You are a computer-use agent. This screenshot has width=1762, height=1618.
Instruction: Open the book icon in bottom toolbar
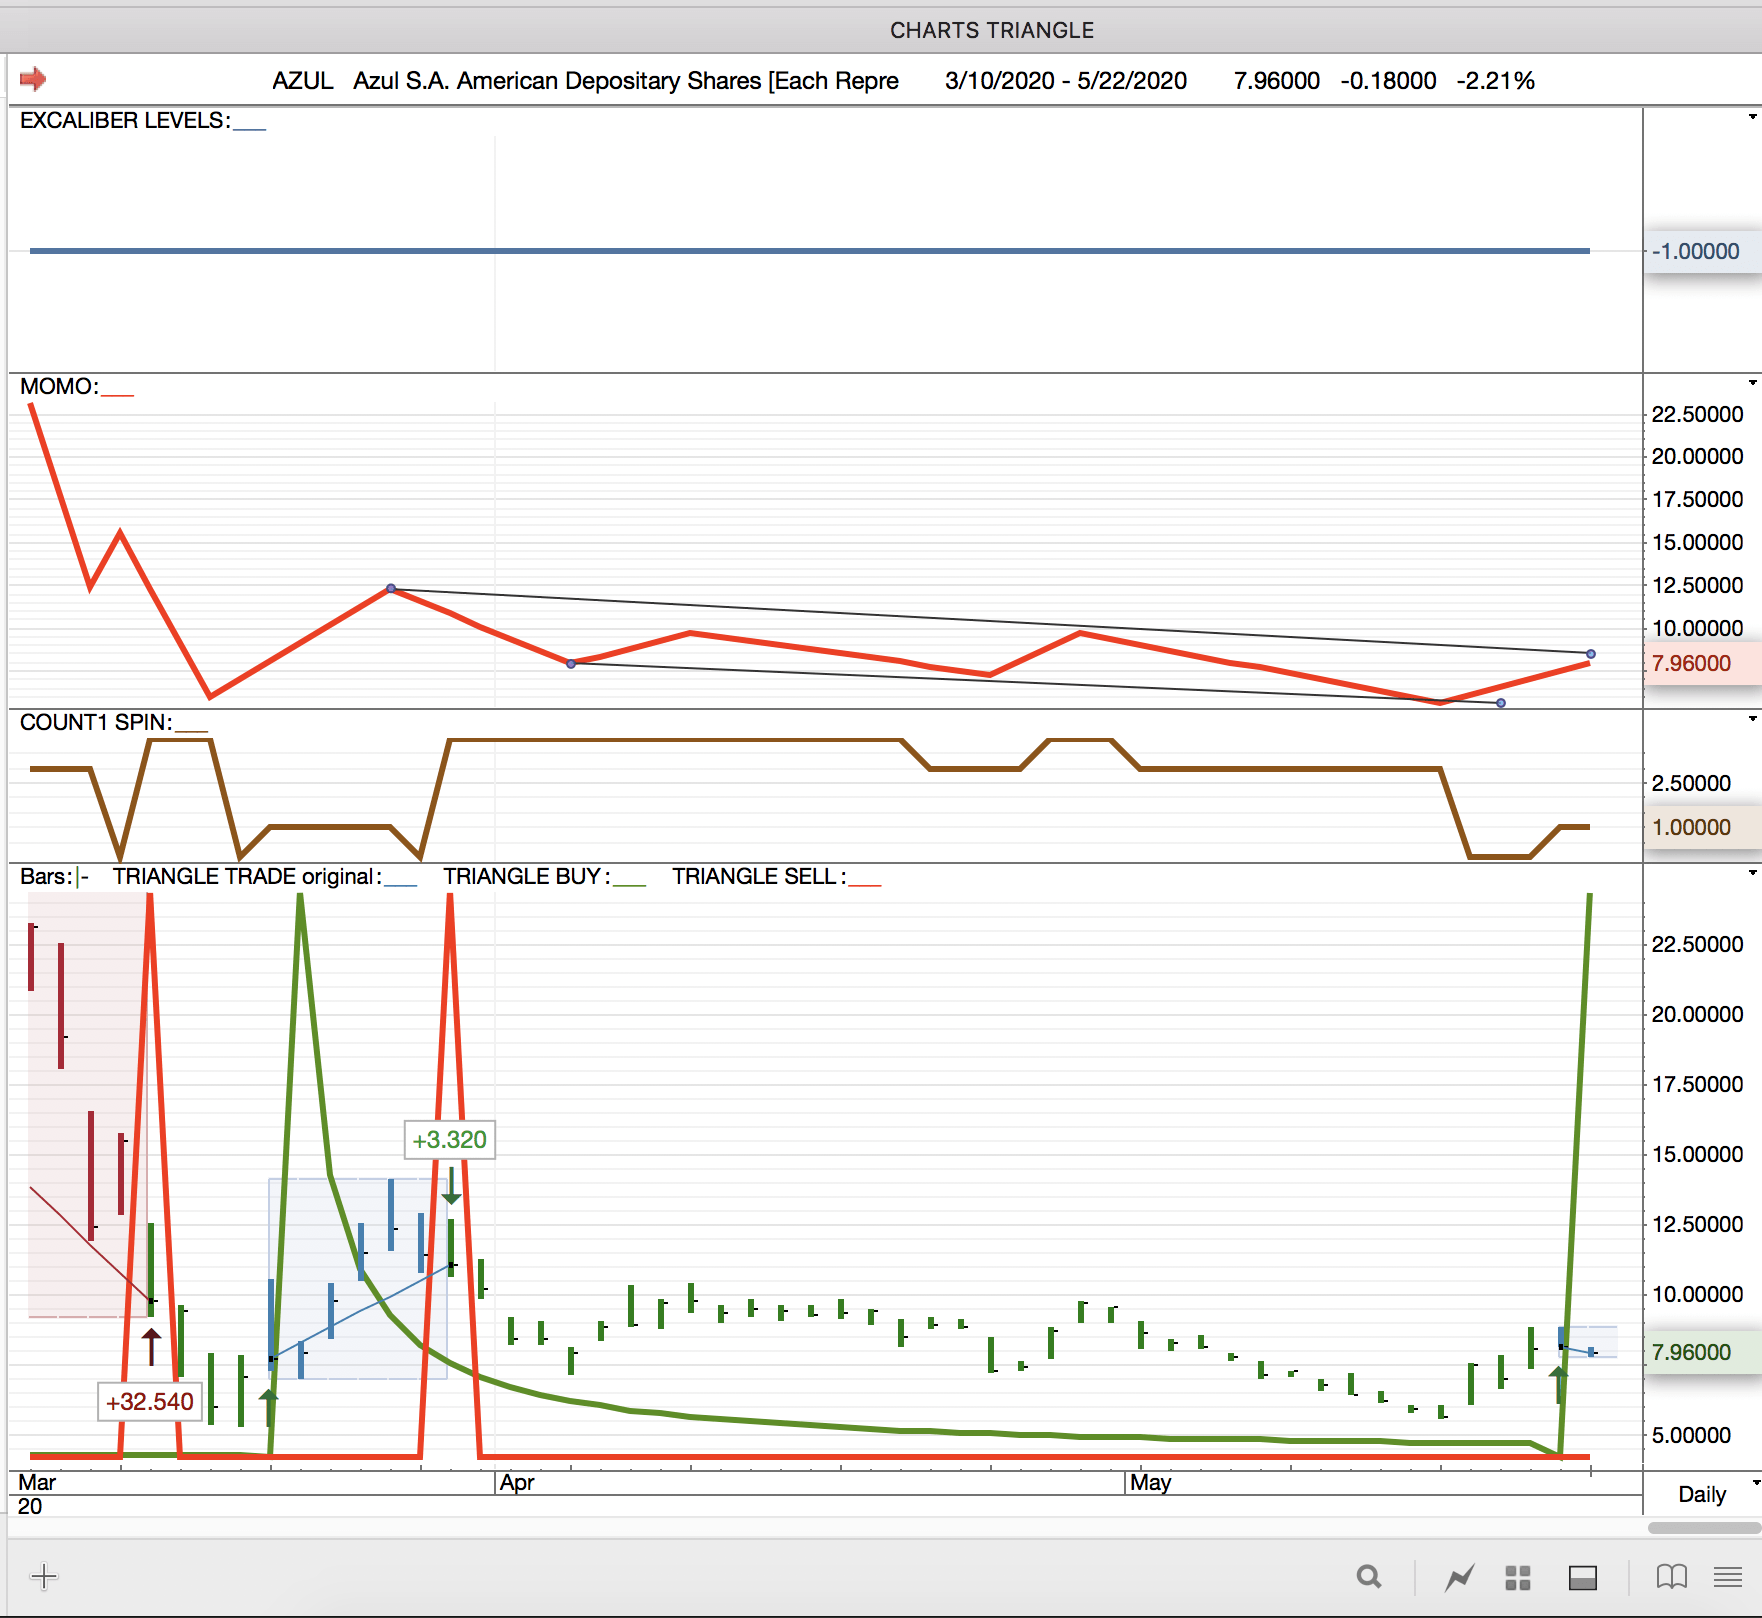(x=1671, y=1577)
